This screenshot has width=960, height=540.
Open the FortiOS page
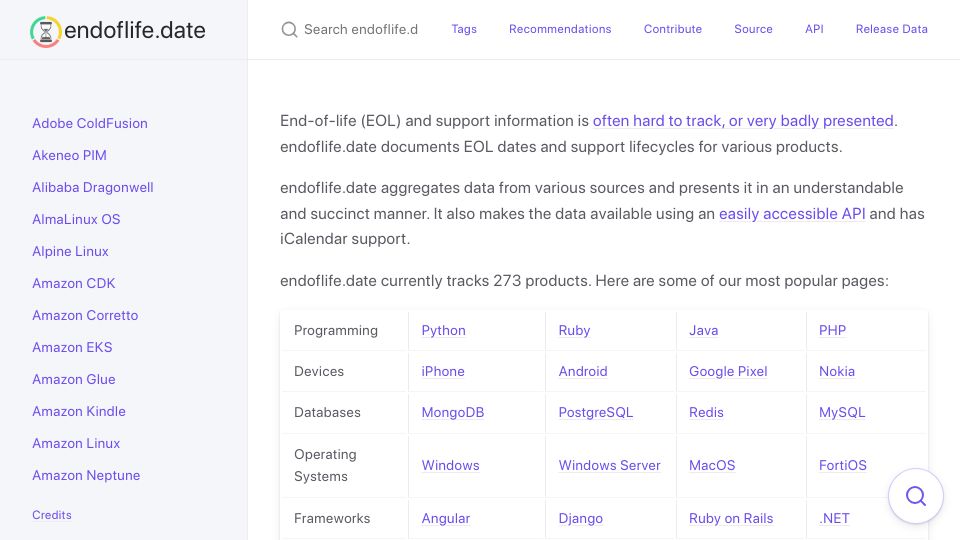[842, 465]
